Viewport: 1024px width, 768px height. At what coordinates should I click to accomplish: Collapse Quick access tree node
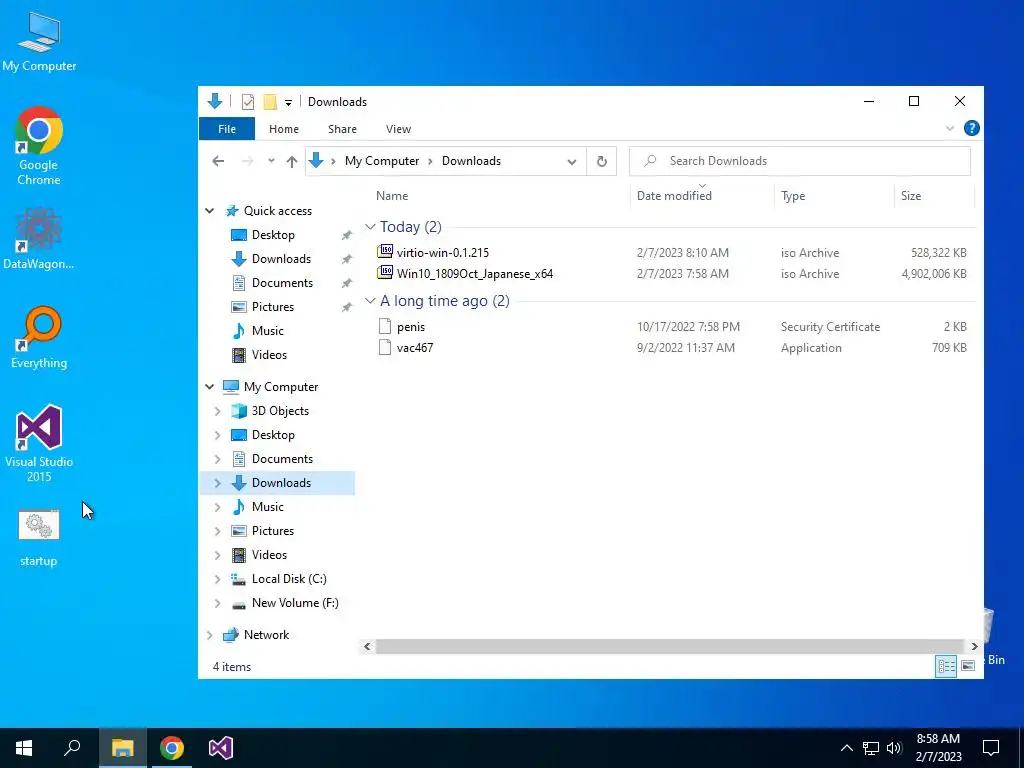coord(210,211)
